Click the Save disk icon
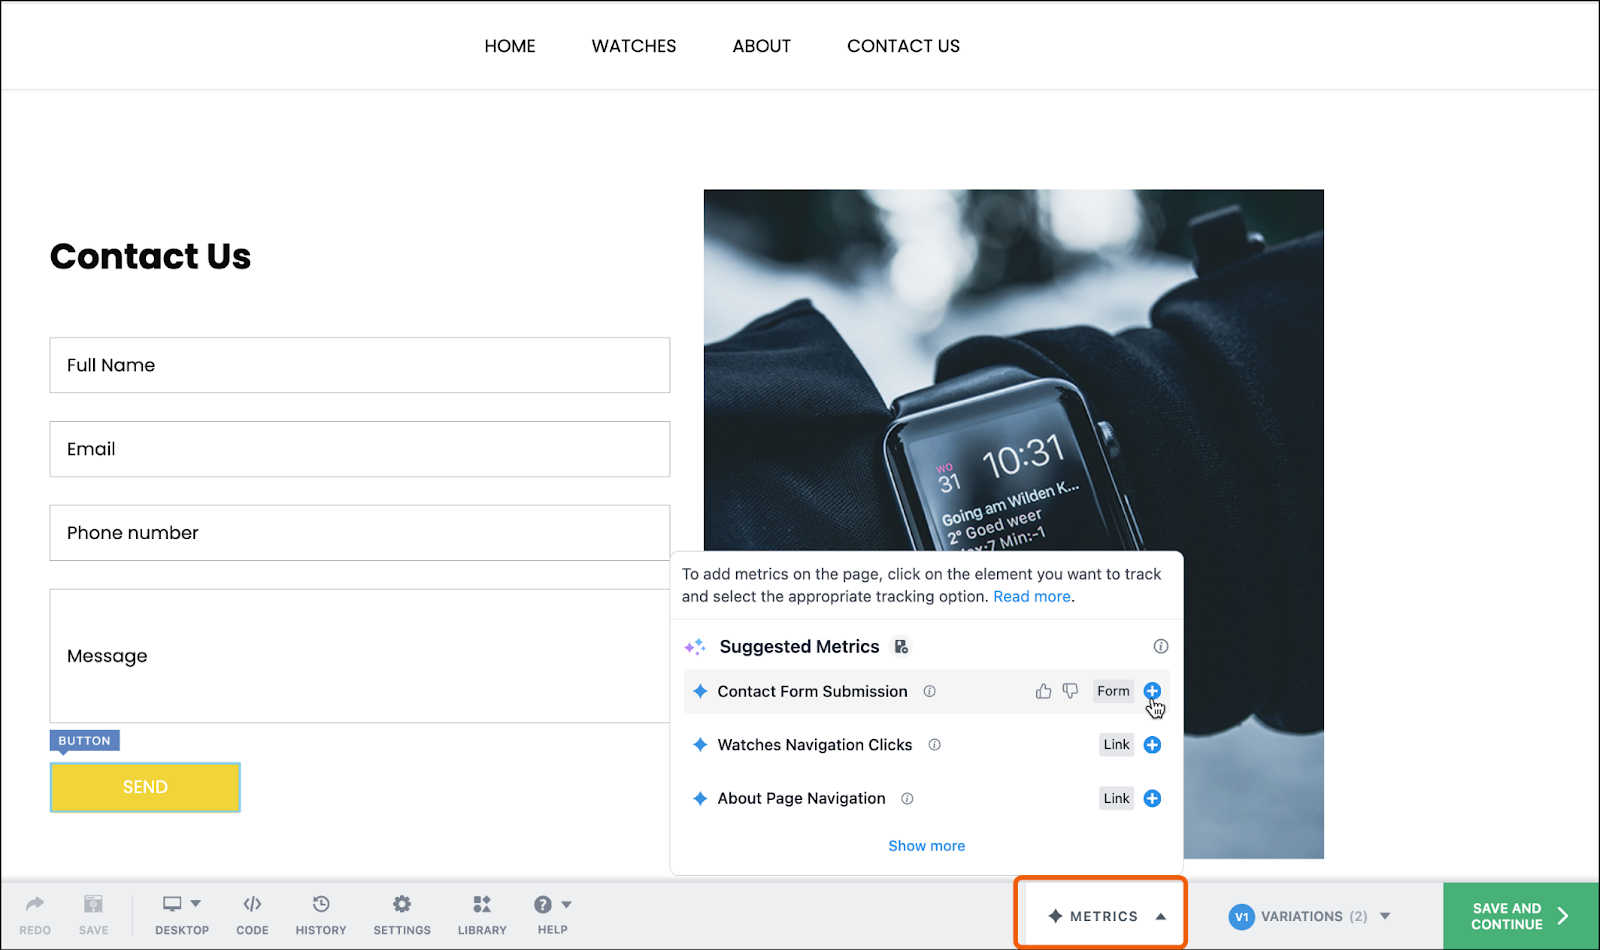1600x950 pixels. tap(93, 904)
